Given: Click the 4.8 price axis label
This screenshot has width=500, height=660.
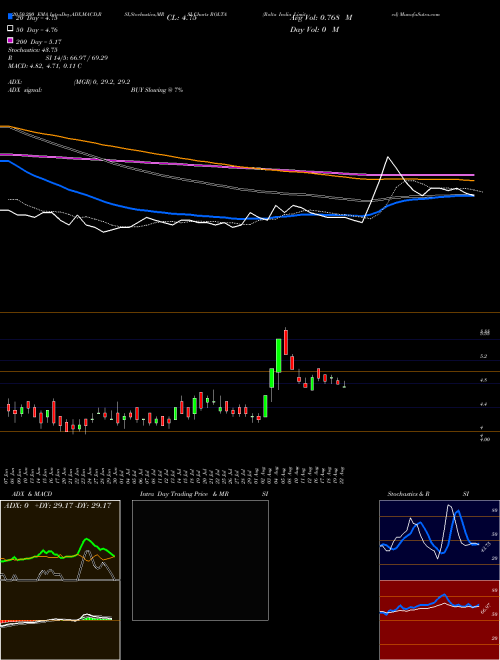Looking at the screenshot, I should point(483,380).
